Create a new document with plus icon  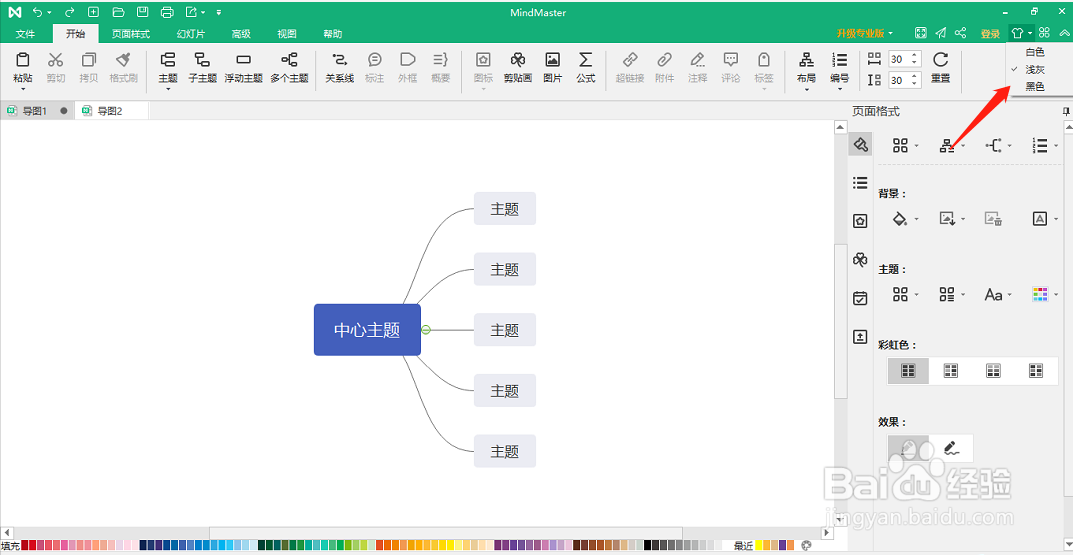[94, 12]
